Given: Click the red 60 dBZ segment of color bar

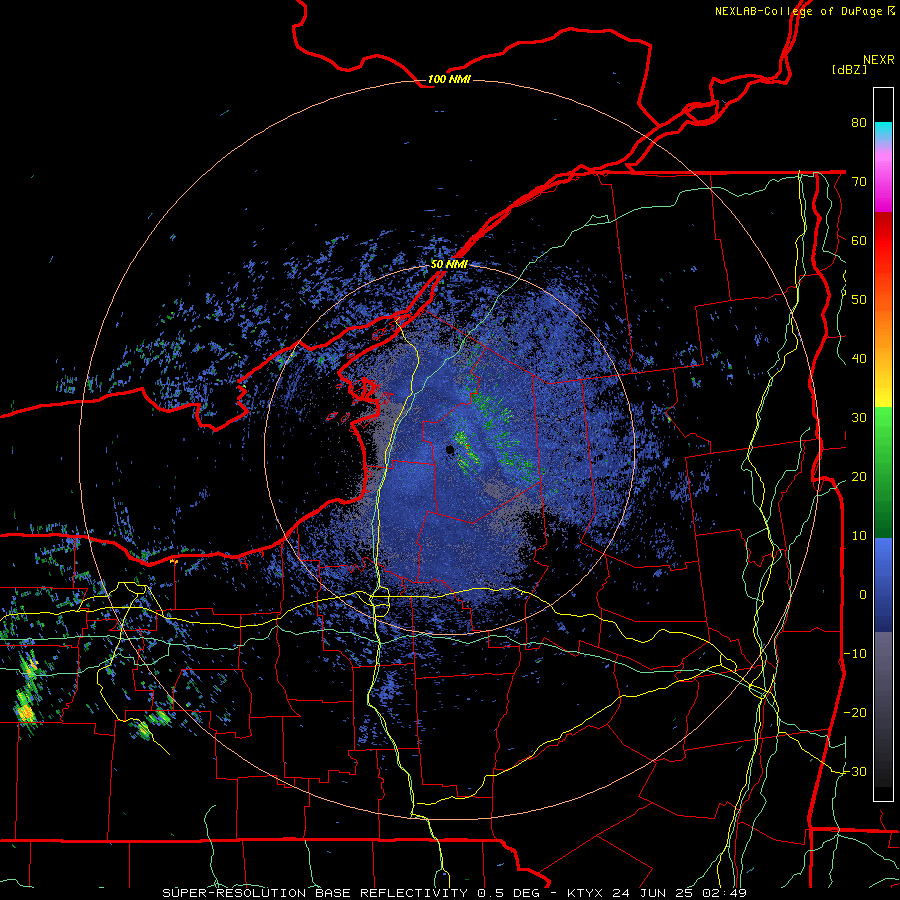Looking at the screenshot, I should pyautogui.click(x=883, y=240).
